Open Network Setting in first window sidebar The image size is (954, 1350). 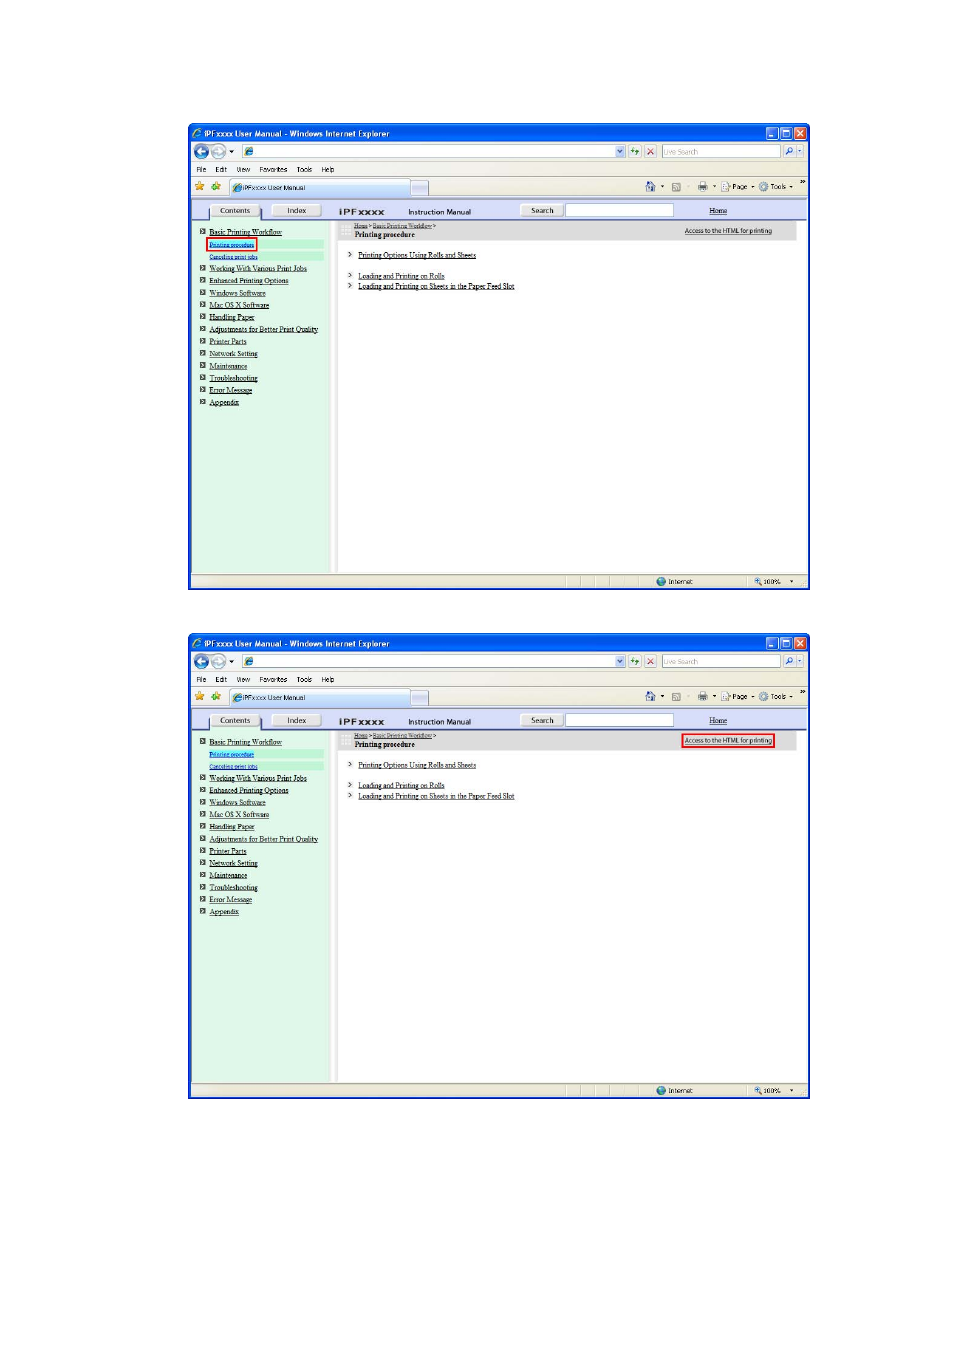[233, 354]
